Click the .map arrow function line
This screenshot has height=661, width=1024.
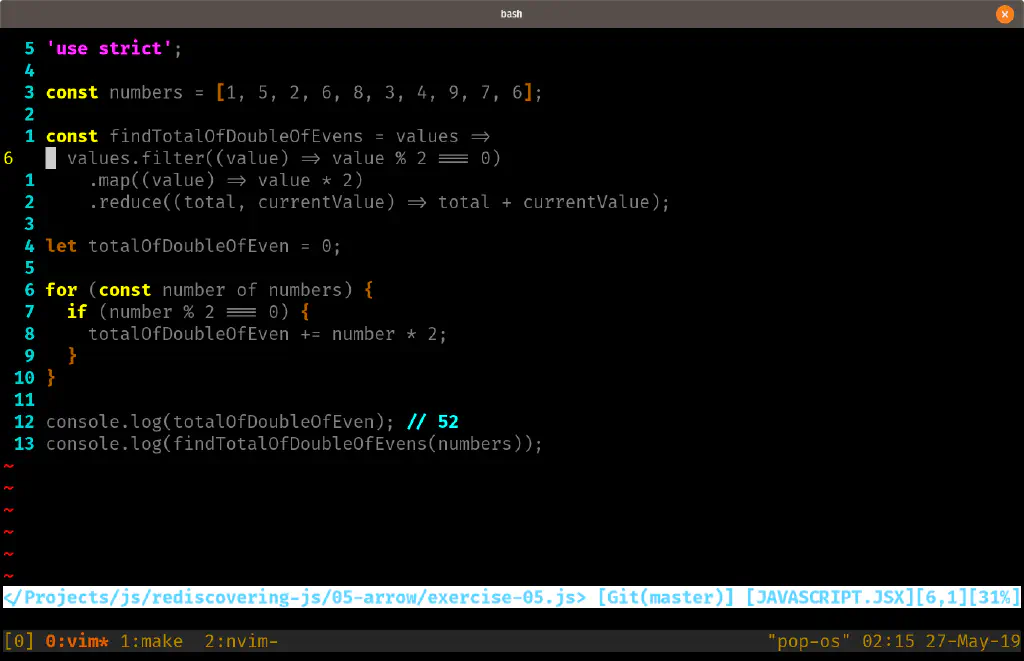(225, 180)
